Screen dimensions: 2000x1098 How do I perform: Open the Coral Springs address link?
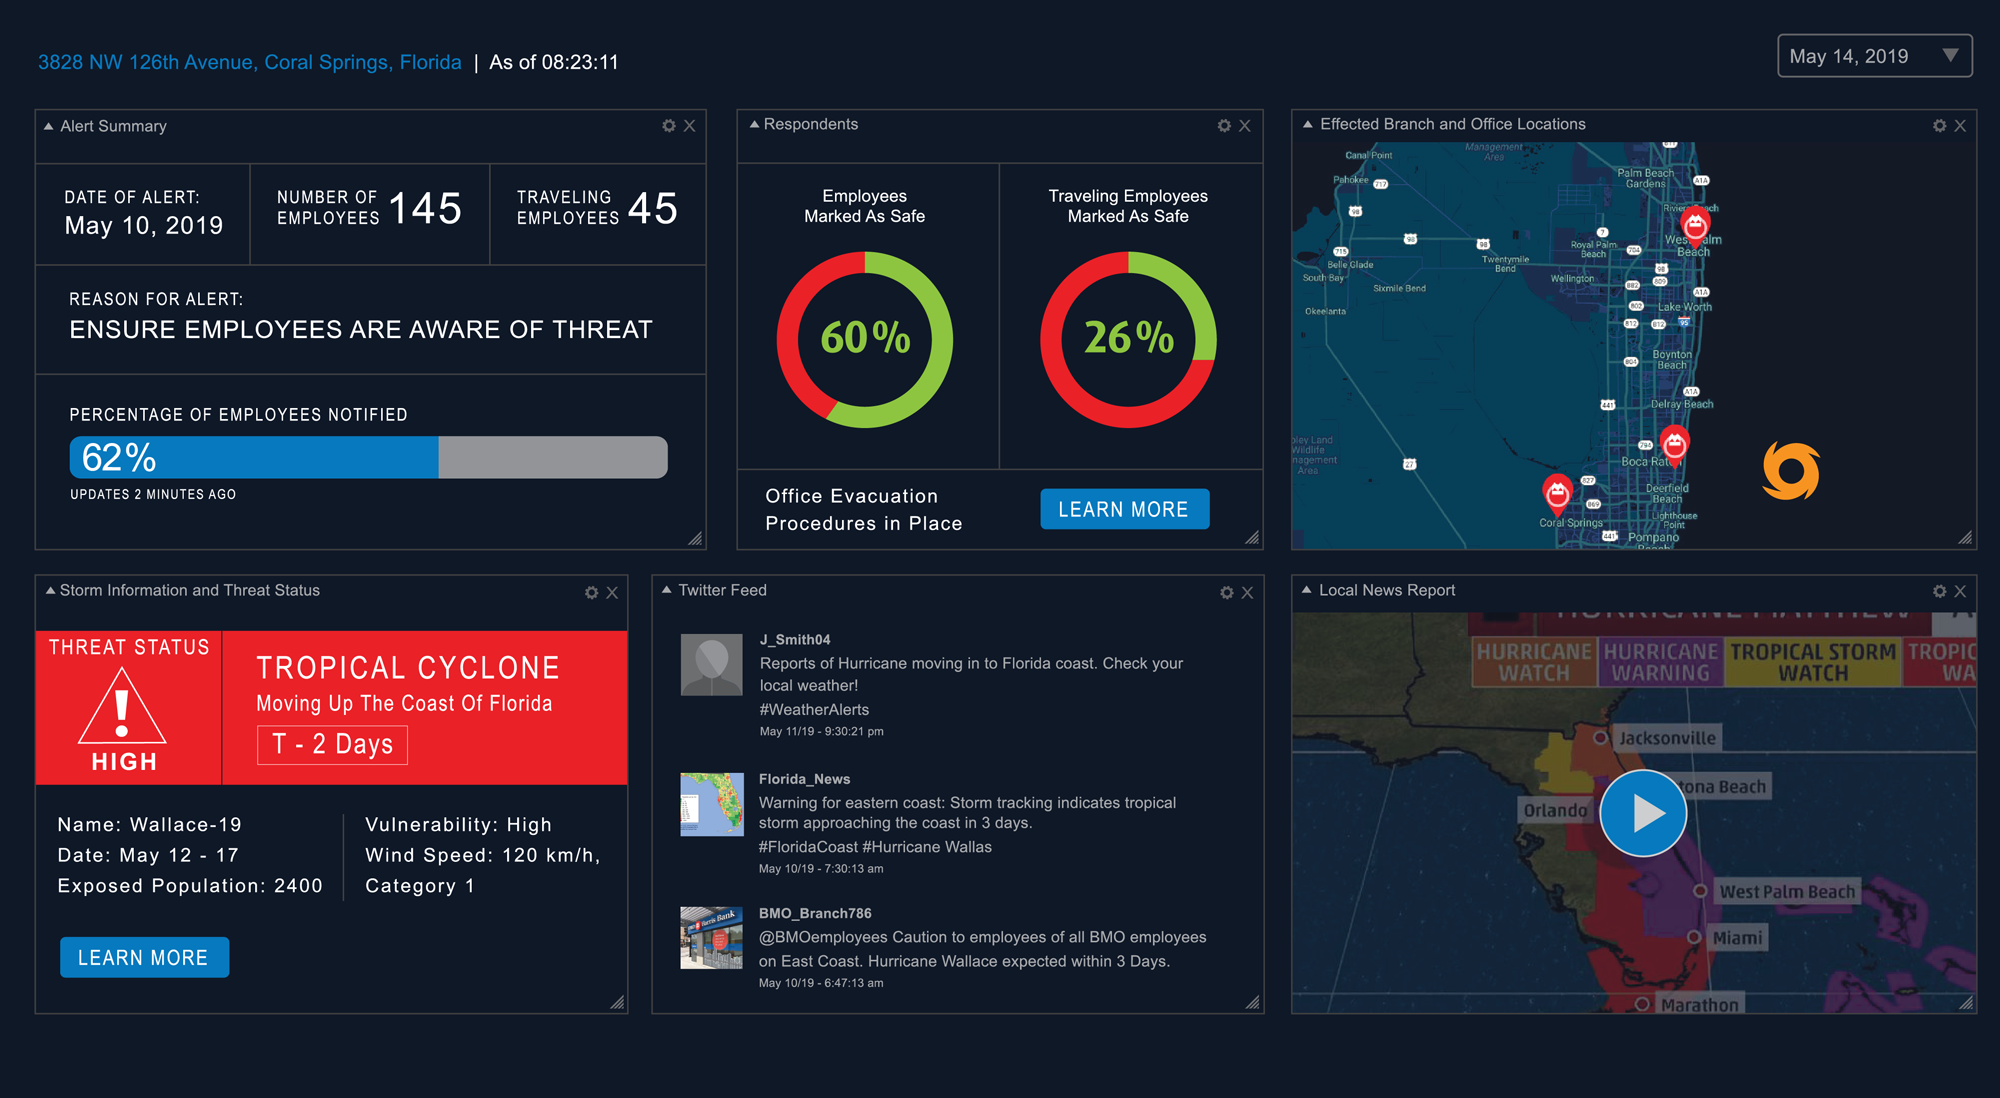(x=250, y=62)
